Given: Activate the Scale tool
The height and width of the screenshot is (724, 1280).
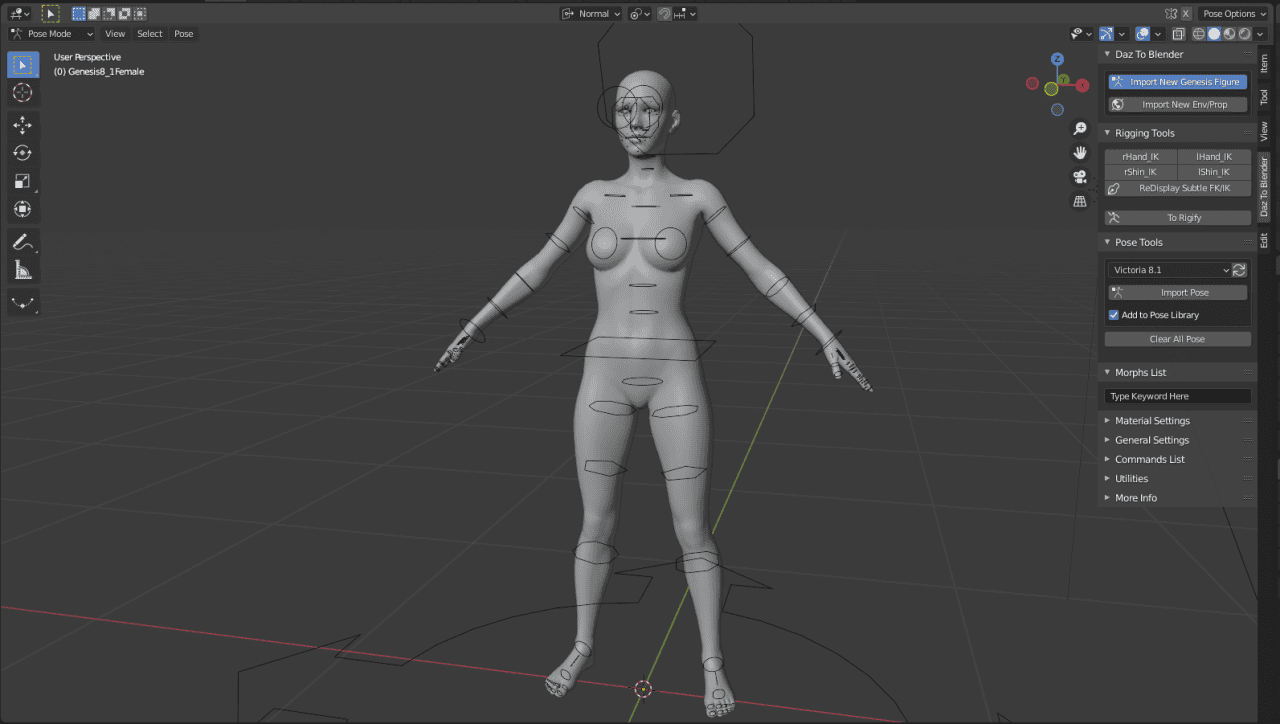Looking at the screenshot, I should click(23, 181).
